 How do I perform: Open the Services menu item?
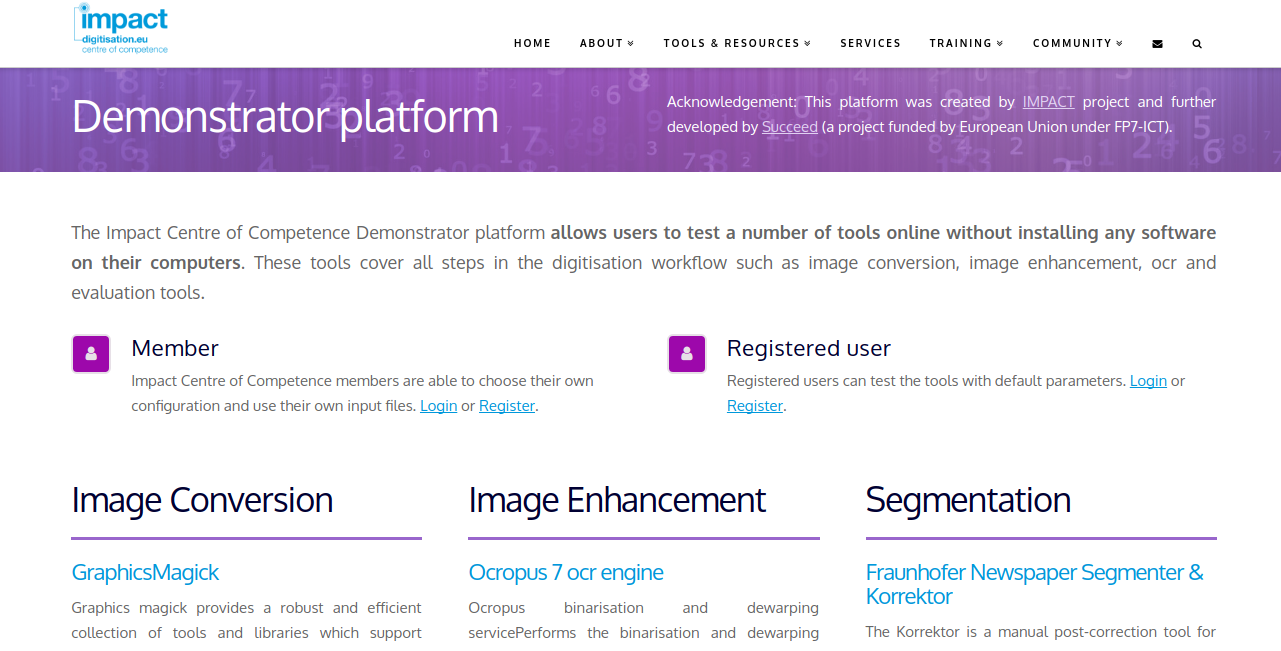[870, 44]
